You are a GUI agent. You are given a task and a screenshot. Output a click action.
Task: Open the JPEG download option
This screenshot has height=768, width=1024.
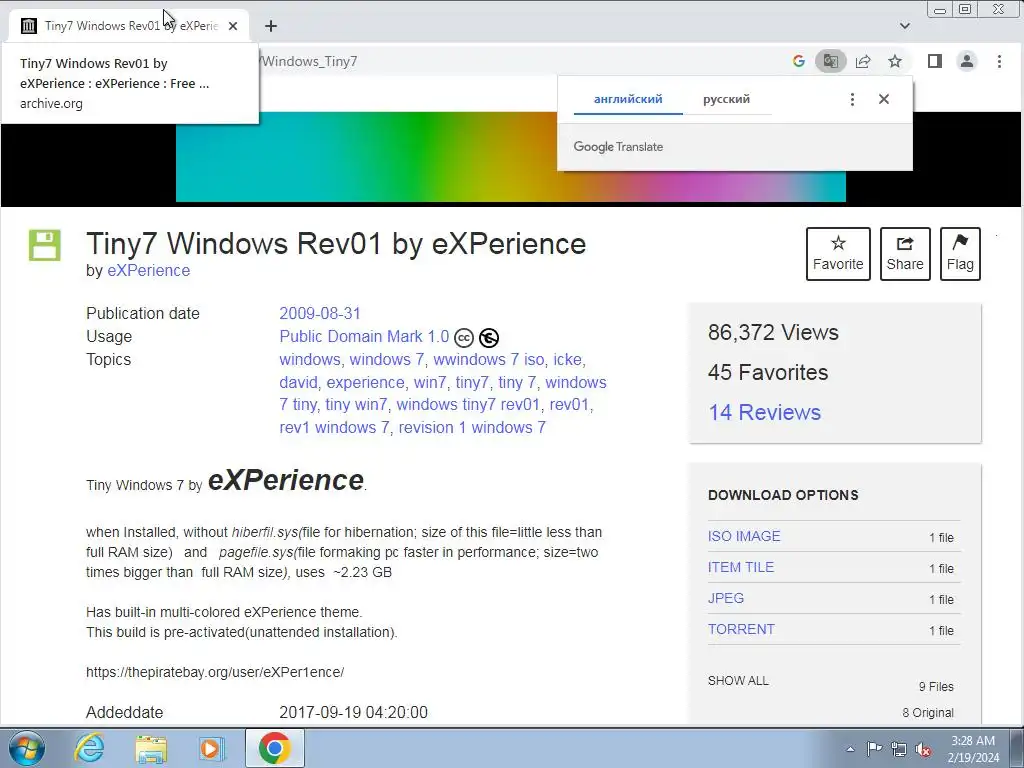(x=726, y=598)
